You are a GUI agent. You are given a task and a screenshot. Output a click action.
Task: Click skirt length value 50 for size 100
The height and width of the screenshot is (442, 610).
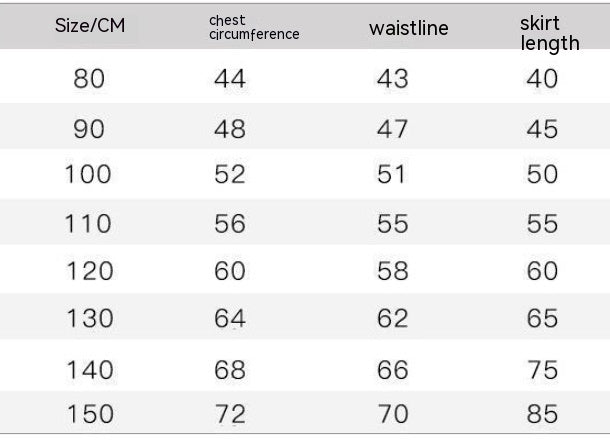pos(541,175)
